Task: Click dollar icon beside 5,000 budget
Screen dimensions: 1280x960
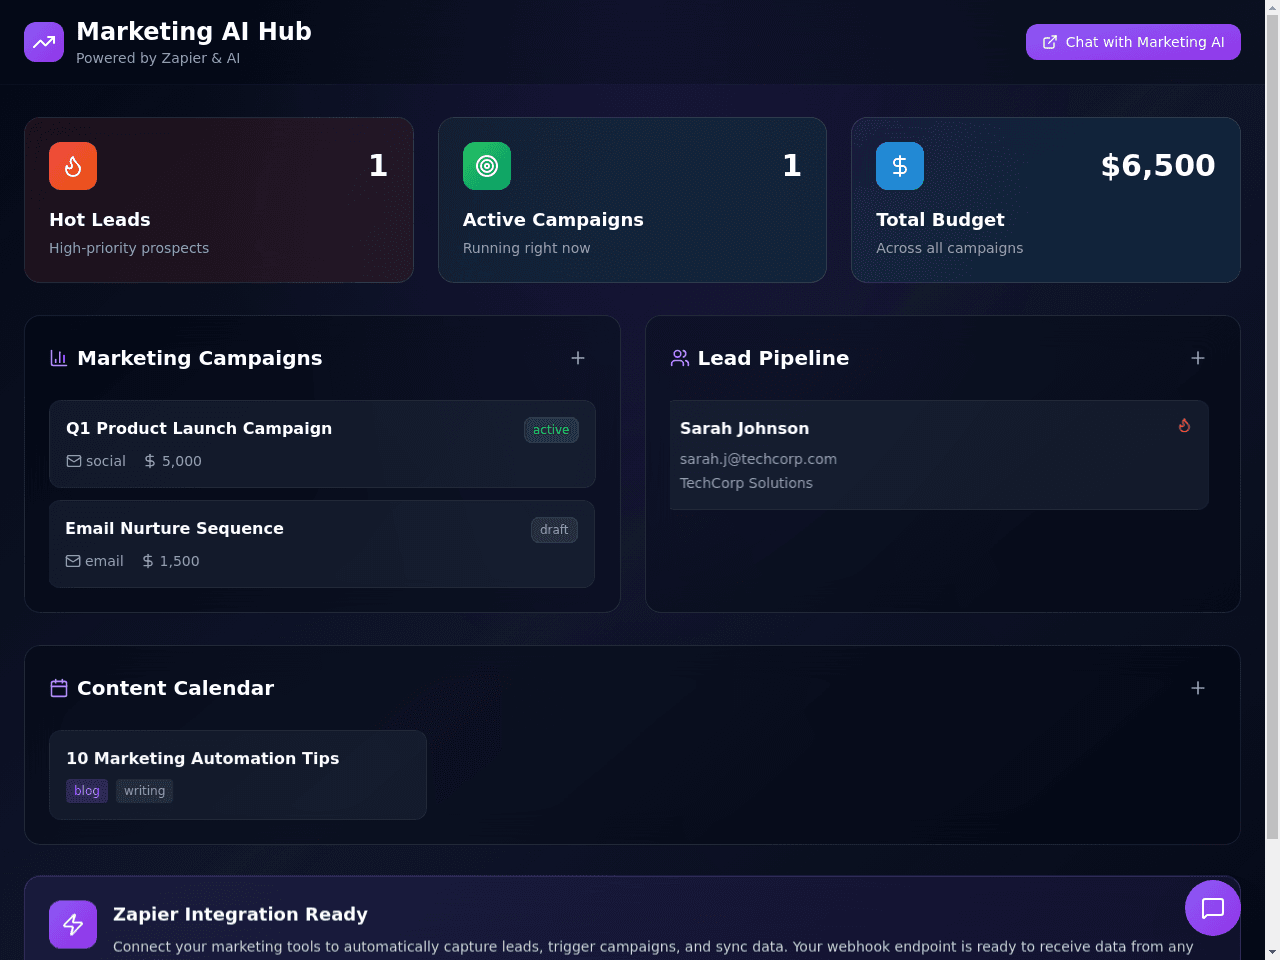Action: coord(150,461)
